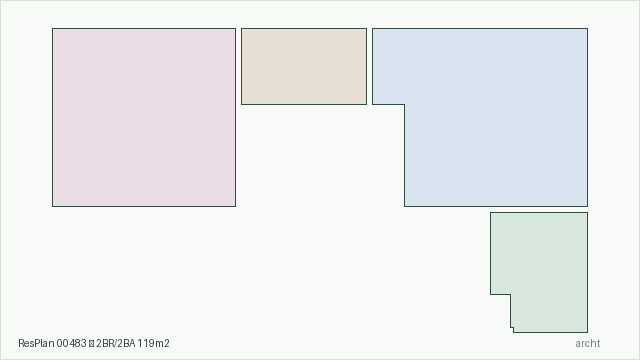Image resolution: width=640 pixels, height=360 pixels.
Task: Click the gap between beige and blue rooms
Action: tap(369, 67)
